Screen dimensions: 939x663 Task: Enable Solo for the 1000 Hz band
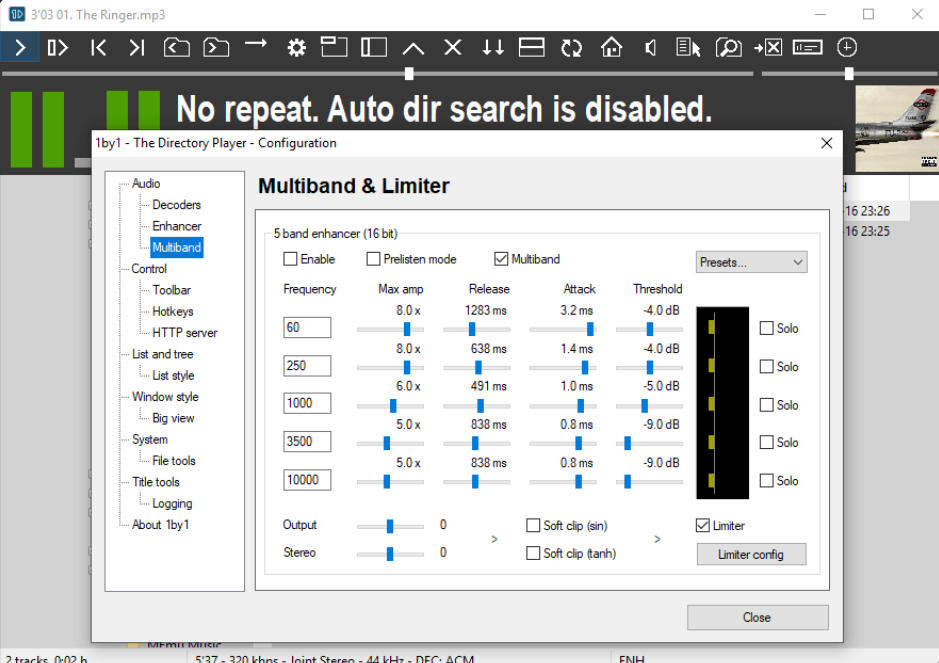pyautogui.click(x=767, y=405)
